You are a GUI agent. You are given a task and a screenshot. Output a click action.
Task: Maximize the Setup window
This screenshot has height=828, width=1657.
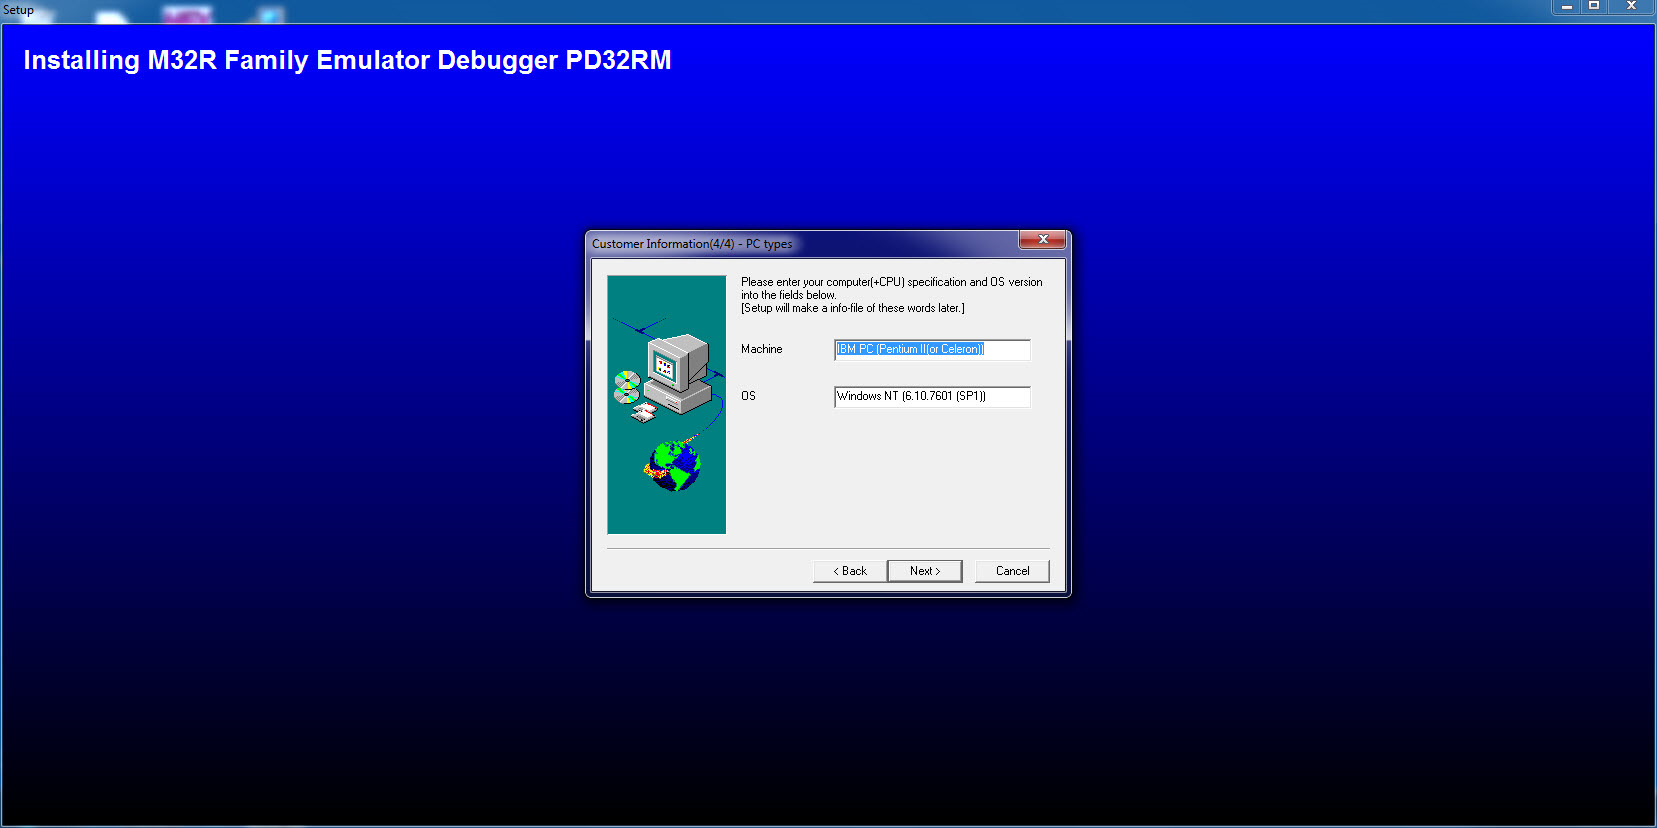pyautogui.click(x=1594, y=7)
